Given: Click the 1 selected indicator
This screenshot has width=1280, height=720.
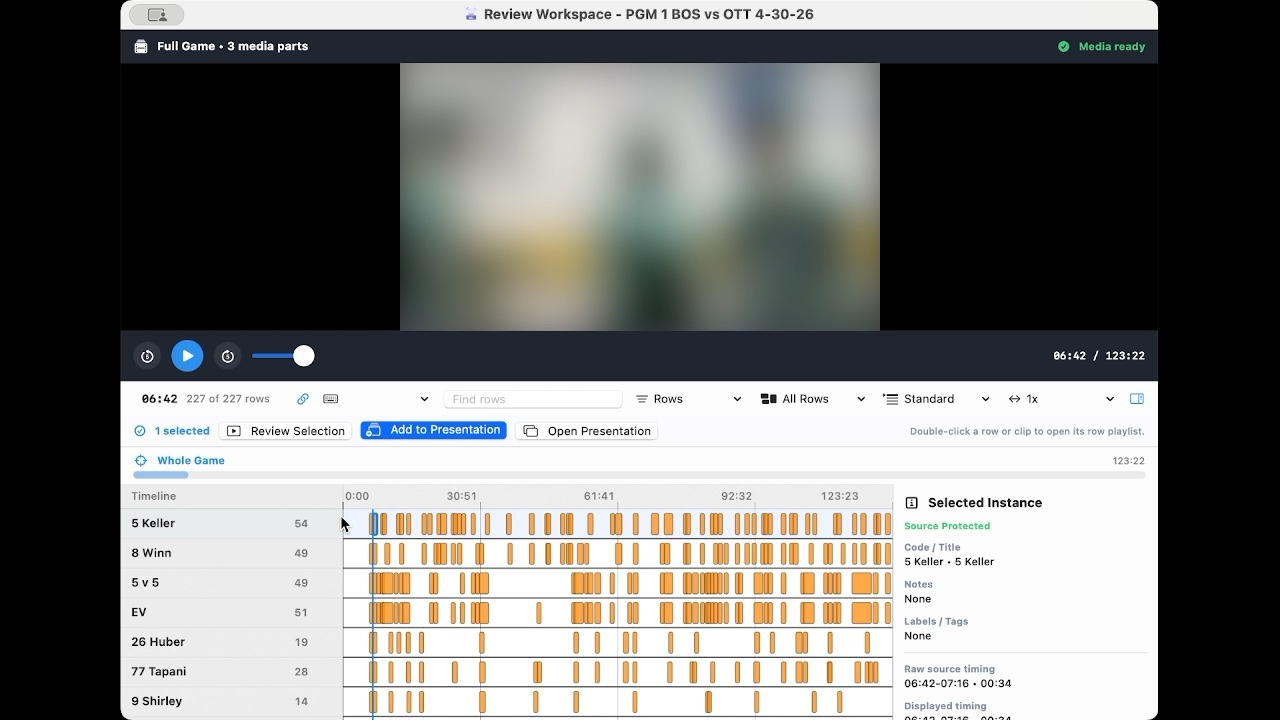Looking at the screenshot, I should click(172, 431).
